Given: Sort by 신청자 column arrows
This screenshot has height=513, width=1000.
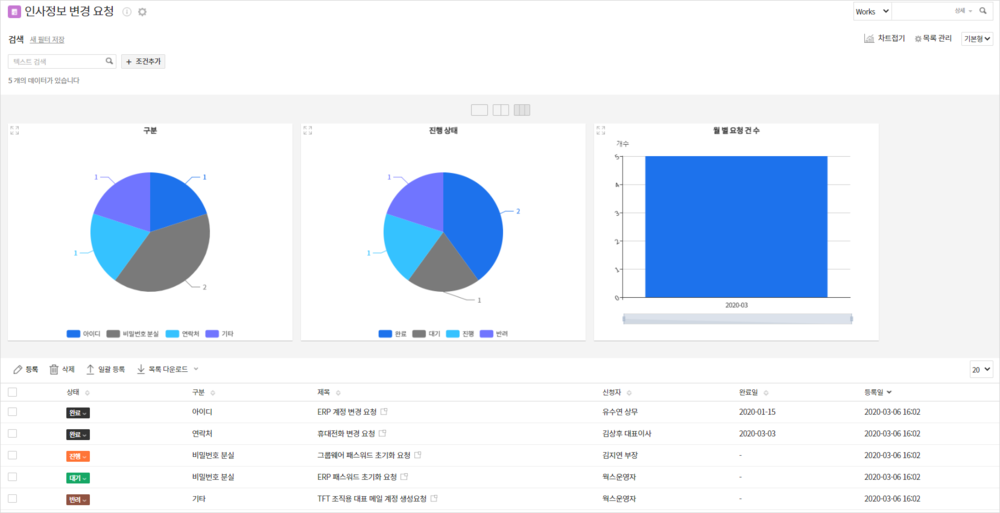Looking at the screenshot, I should [x=631, y=392].
